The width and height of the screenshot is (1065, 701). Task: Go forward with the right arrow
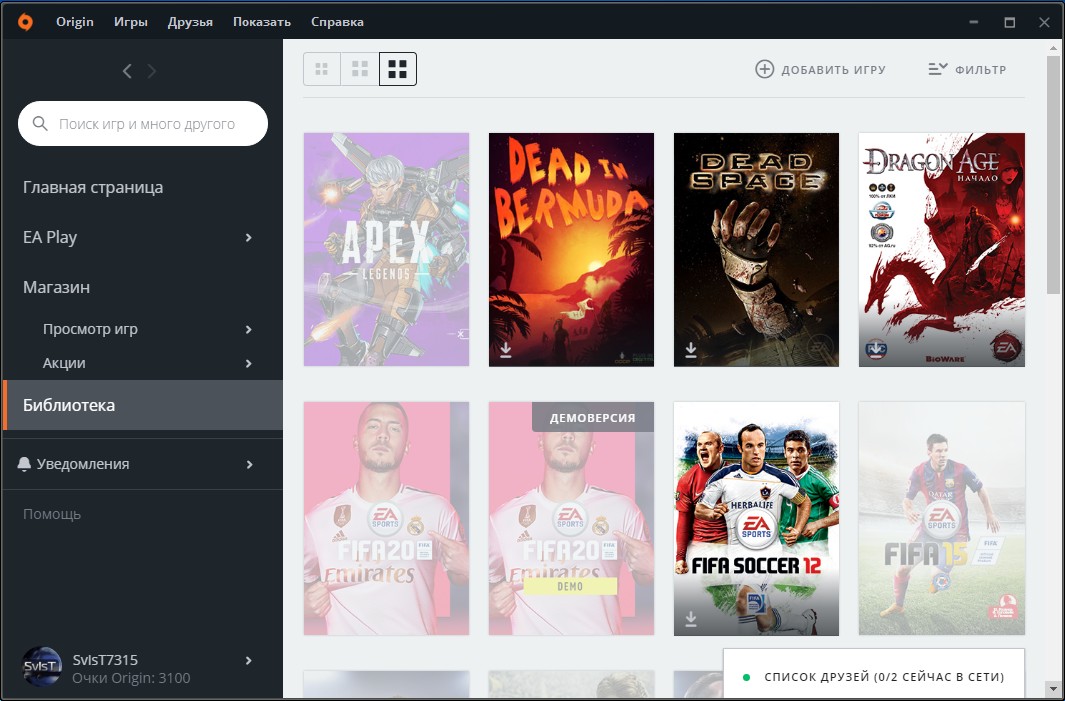pos(151,71)
